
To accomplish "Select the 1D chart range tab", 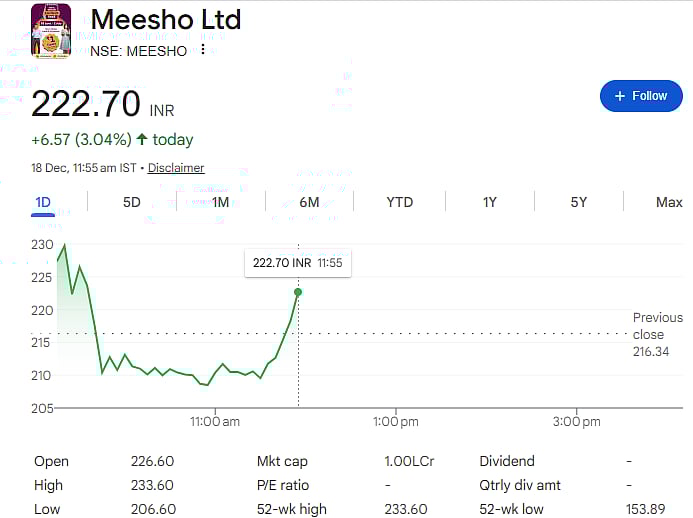I will [x=43, y=202].
